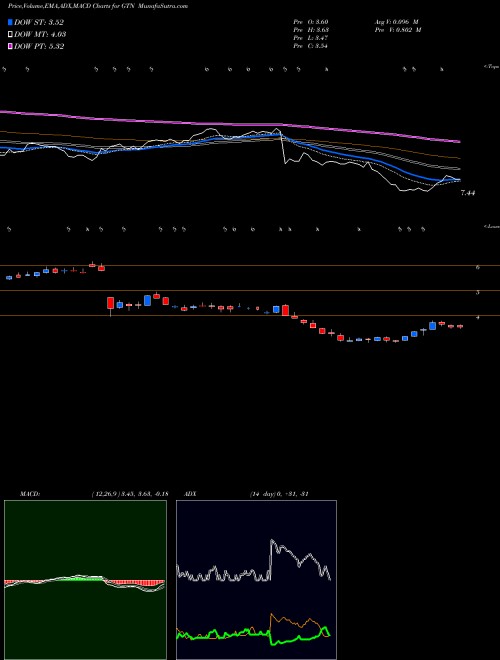Image resolution: width=500 pixels, height=660 pixels.
Task: Select the 'DOW MT: 4.03' legend label
Action: click(40, 35)
